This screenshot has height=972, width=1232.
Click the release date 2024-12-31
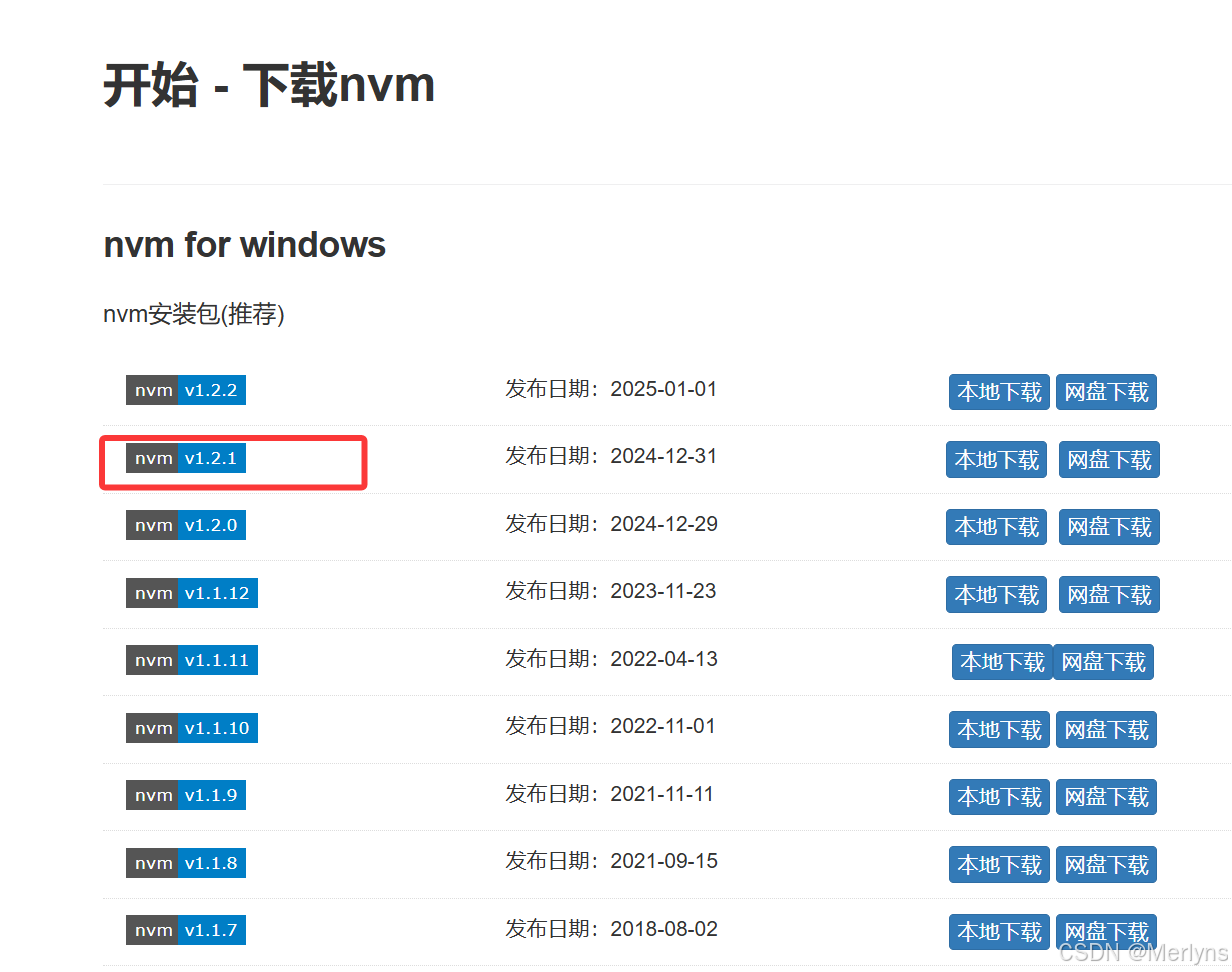pyautogui.click(x=664, y=456)
